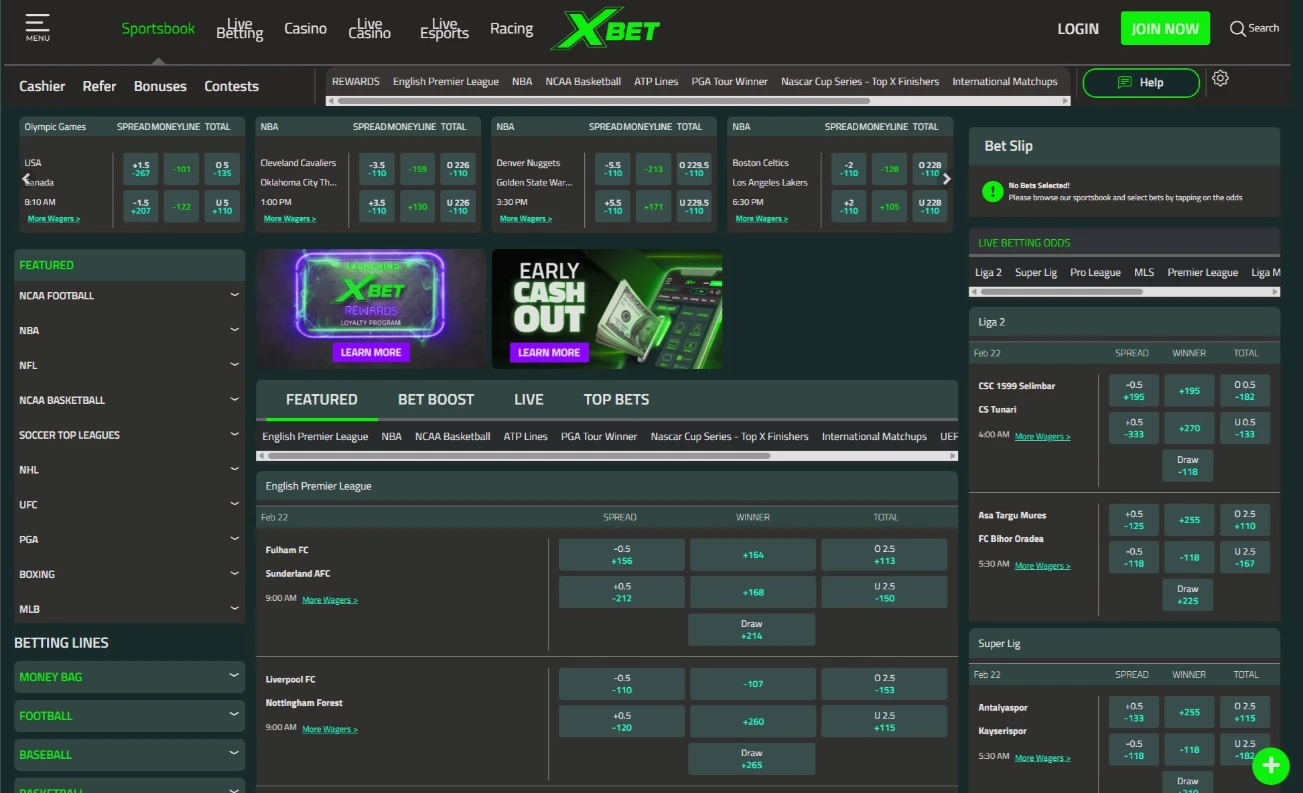Image resolution: width=1303 pixels, height=793 pixels.
Task: Expand SOCCER TOP LEAGUES section
Action: pos(130,435)
